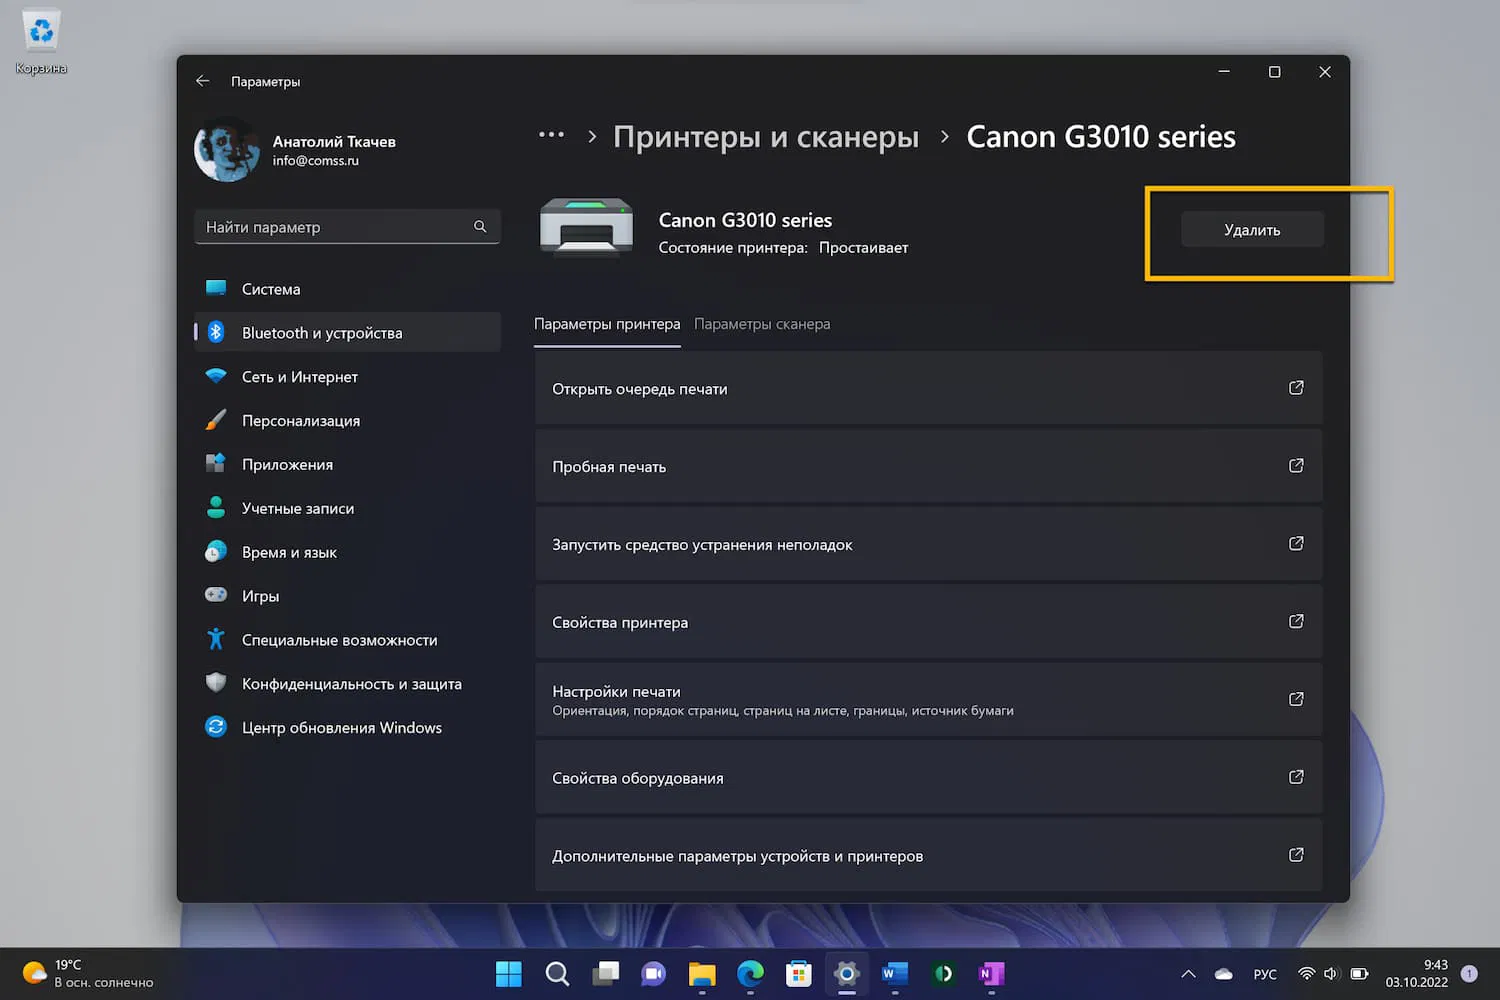Go to Персонализация settings

pos(347,421)
